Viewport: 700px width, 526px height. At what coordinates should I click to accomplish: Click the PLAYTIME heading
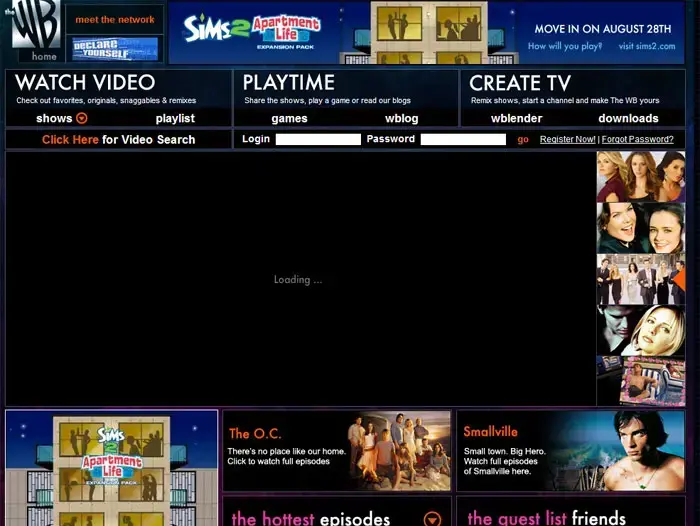(x=288, y=83)
